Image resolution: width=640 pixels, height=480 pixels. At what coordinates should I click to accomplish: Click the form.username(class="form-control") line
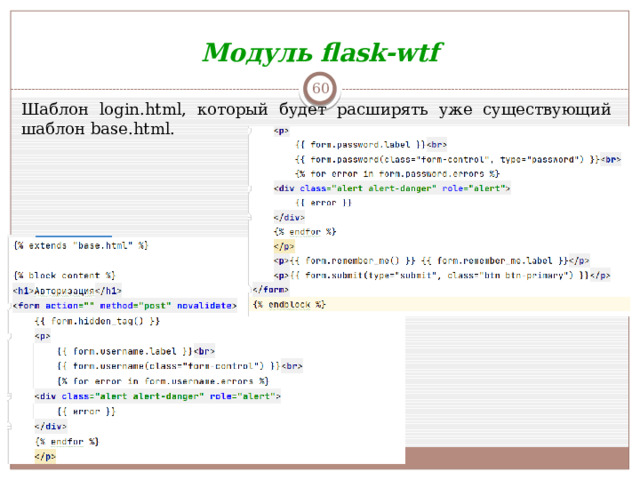180,366
